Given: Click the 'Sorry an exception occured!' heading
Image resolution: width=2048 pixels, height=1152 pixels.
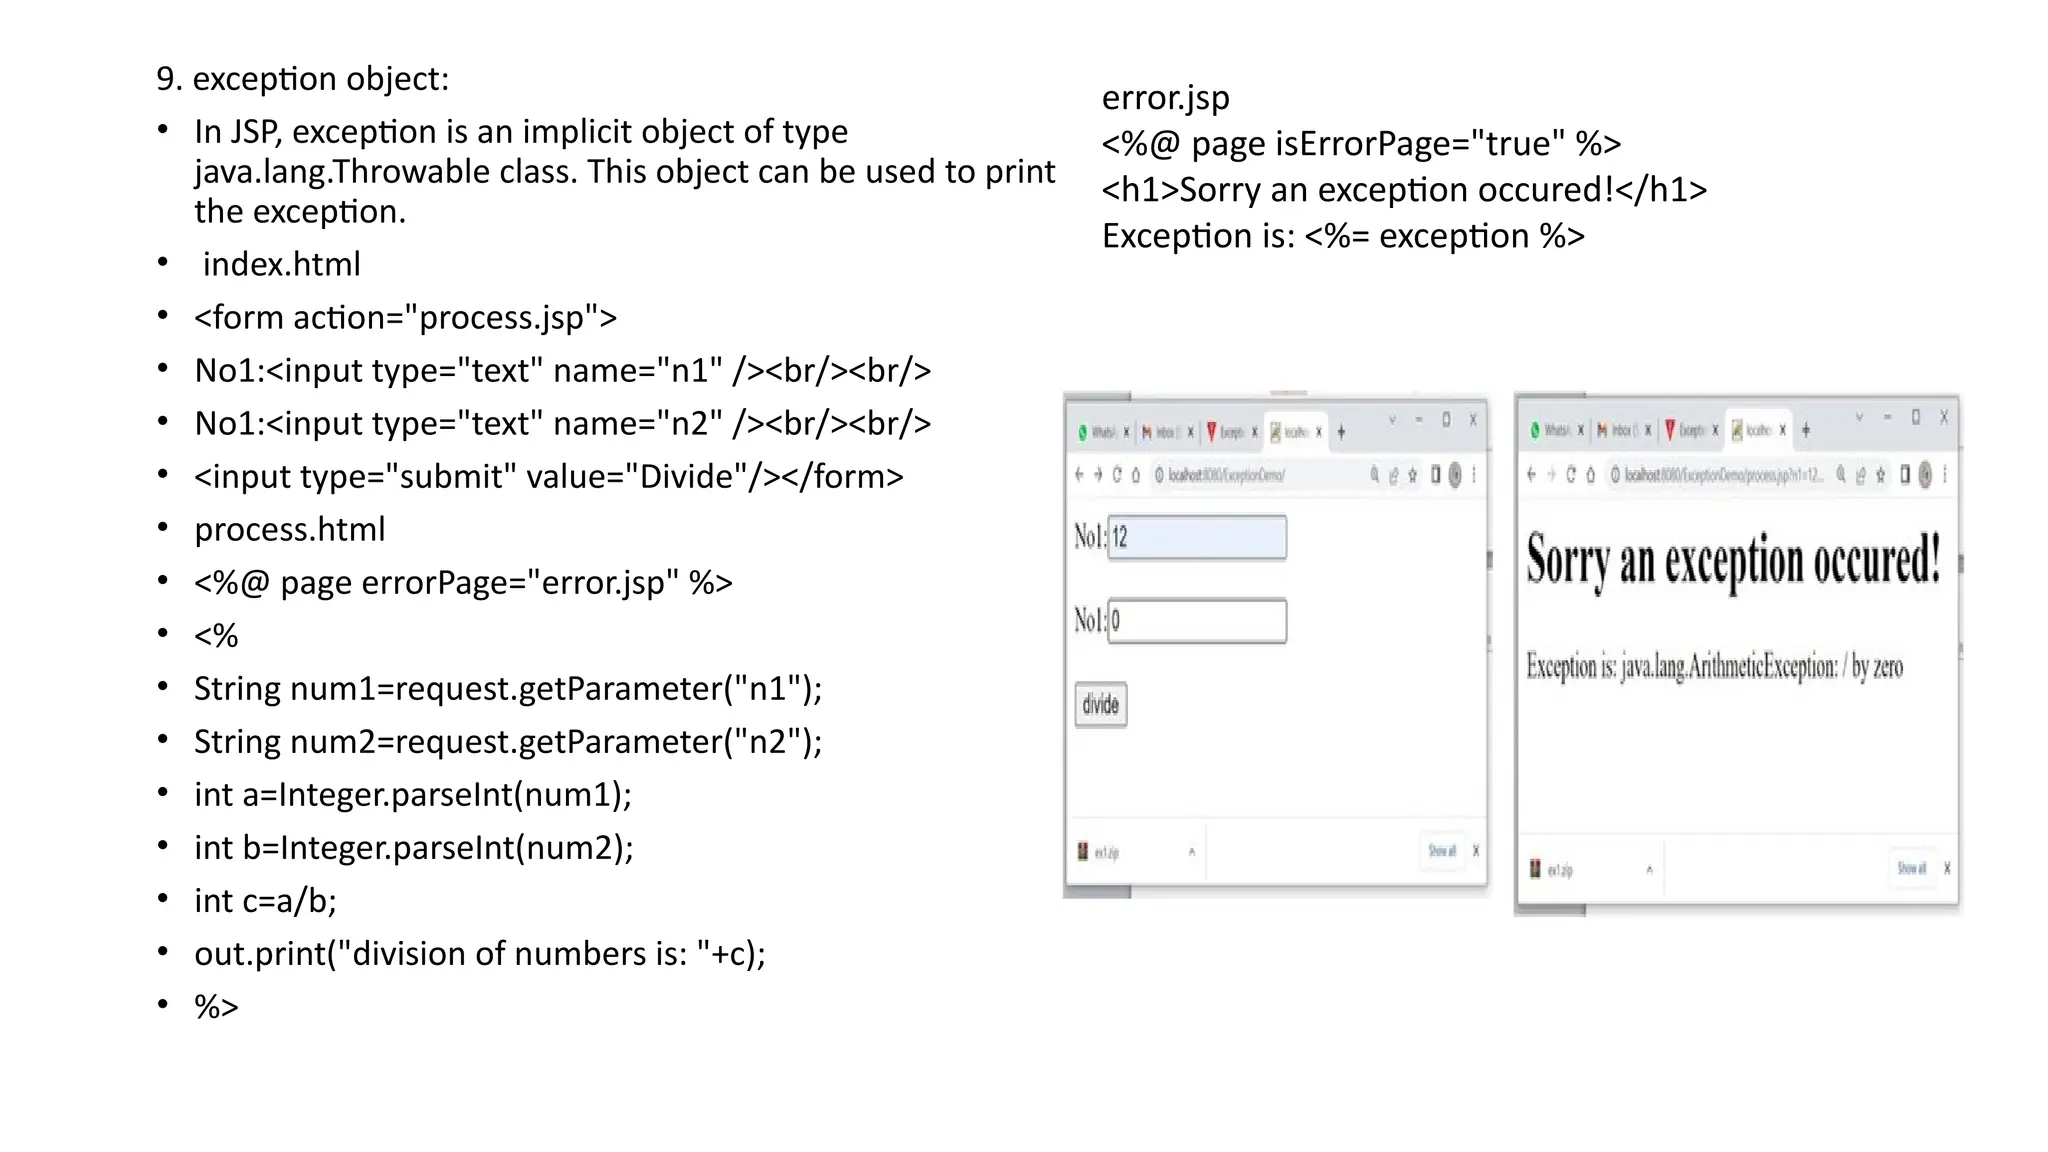Looking at the screenshot, I should point(1733,561).
